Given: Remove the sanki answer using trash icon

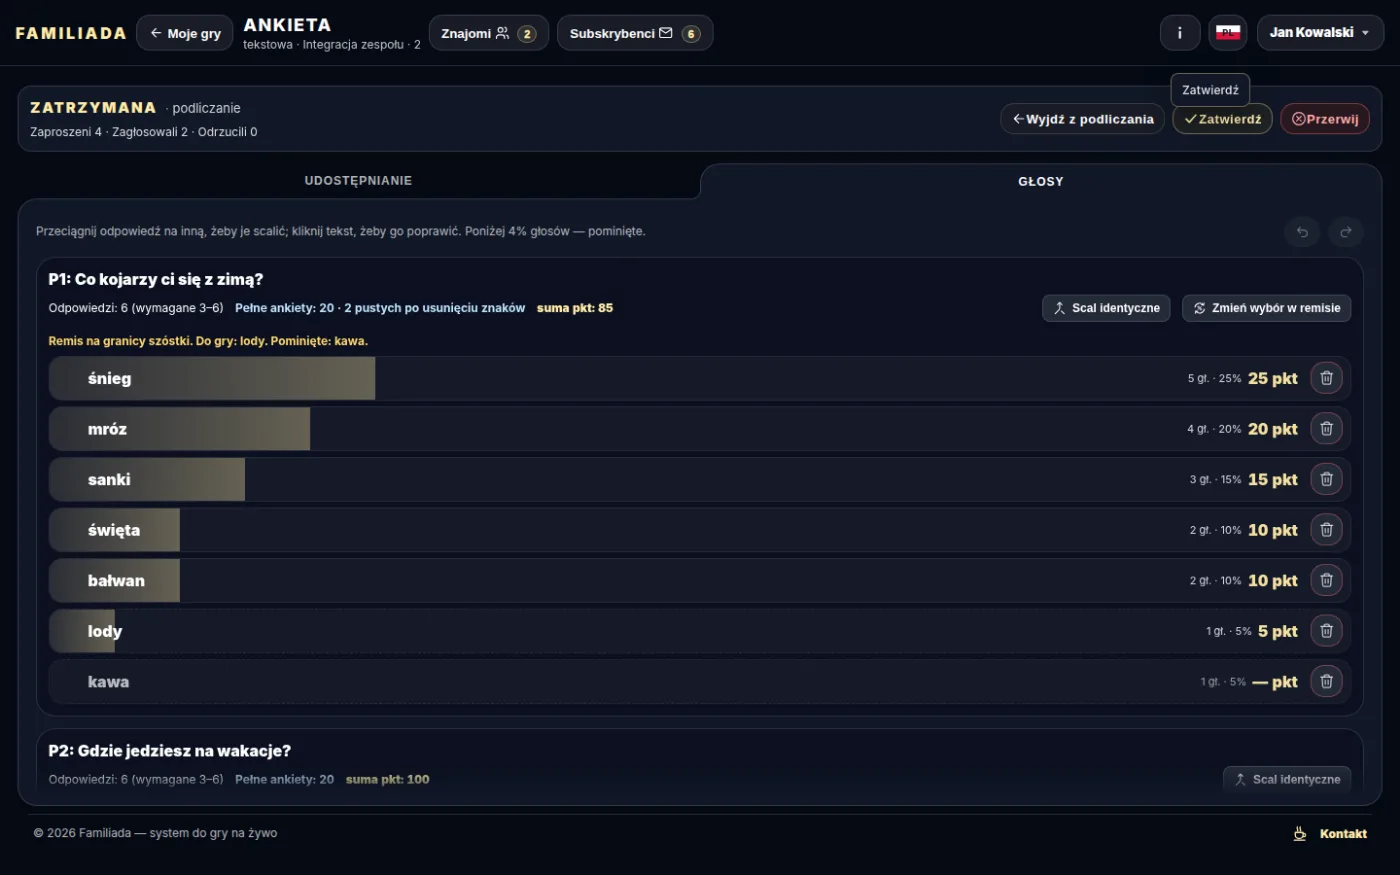Looking at the screenshot, I should coord(1326,479).
